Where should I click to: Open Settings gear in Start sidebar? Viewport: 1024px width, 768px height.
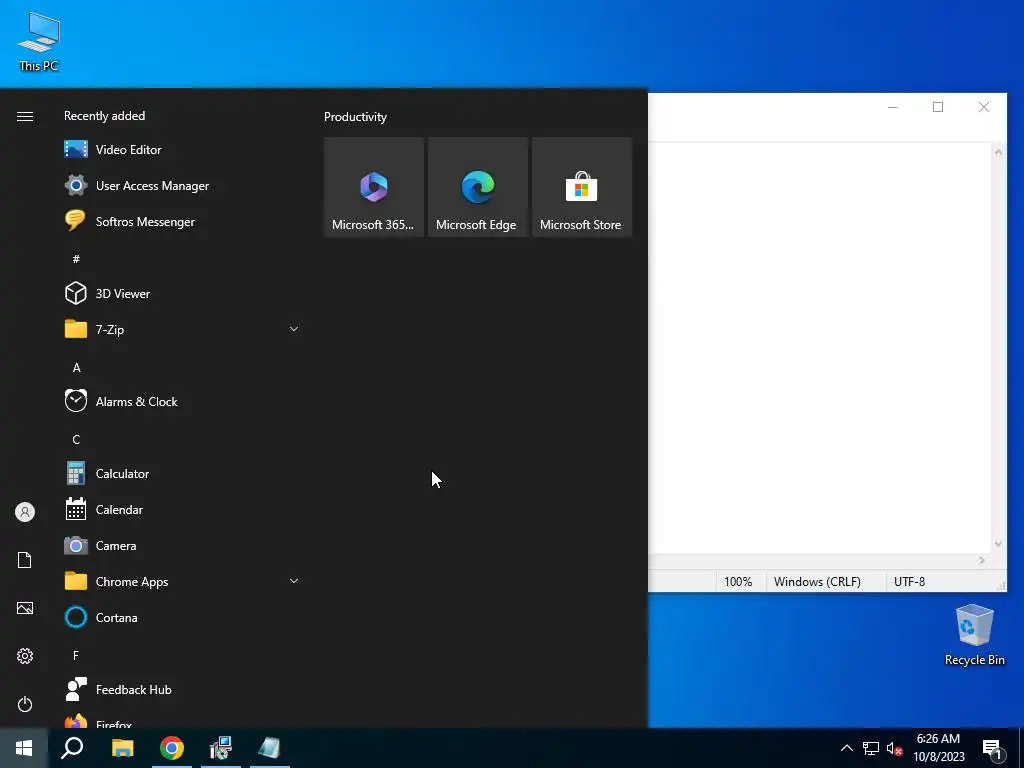click(x=25, y=656)
